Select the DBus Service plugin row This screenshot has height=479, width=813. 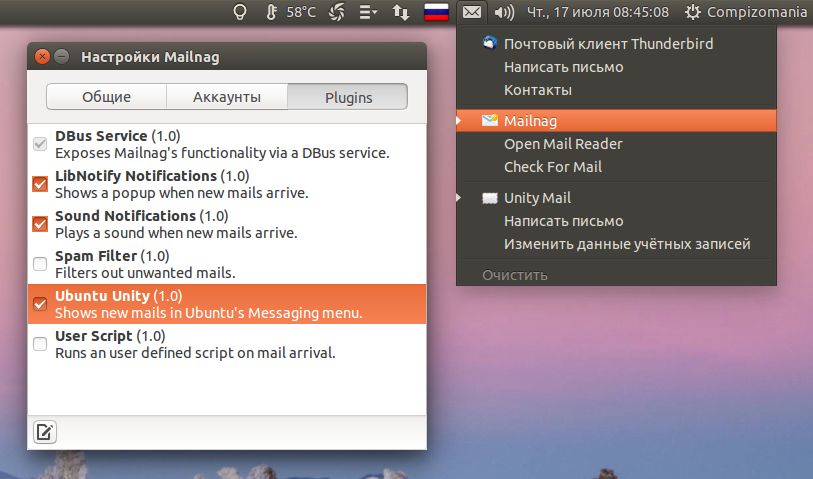227,144
